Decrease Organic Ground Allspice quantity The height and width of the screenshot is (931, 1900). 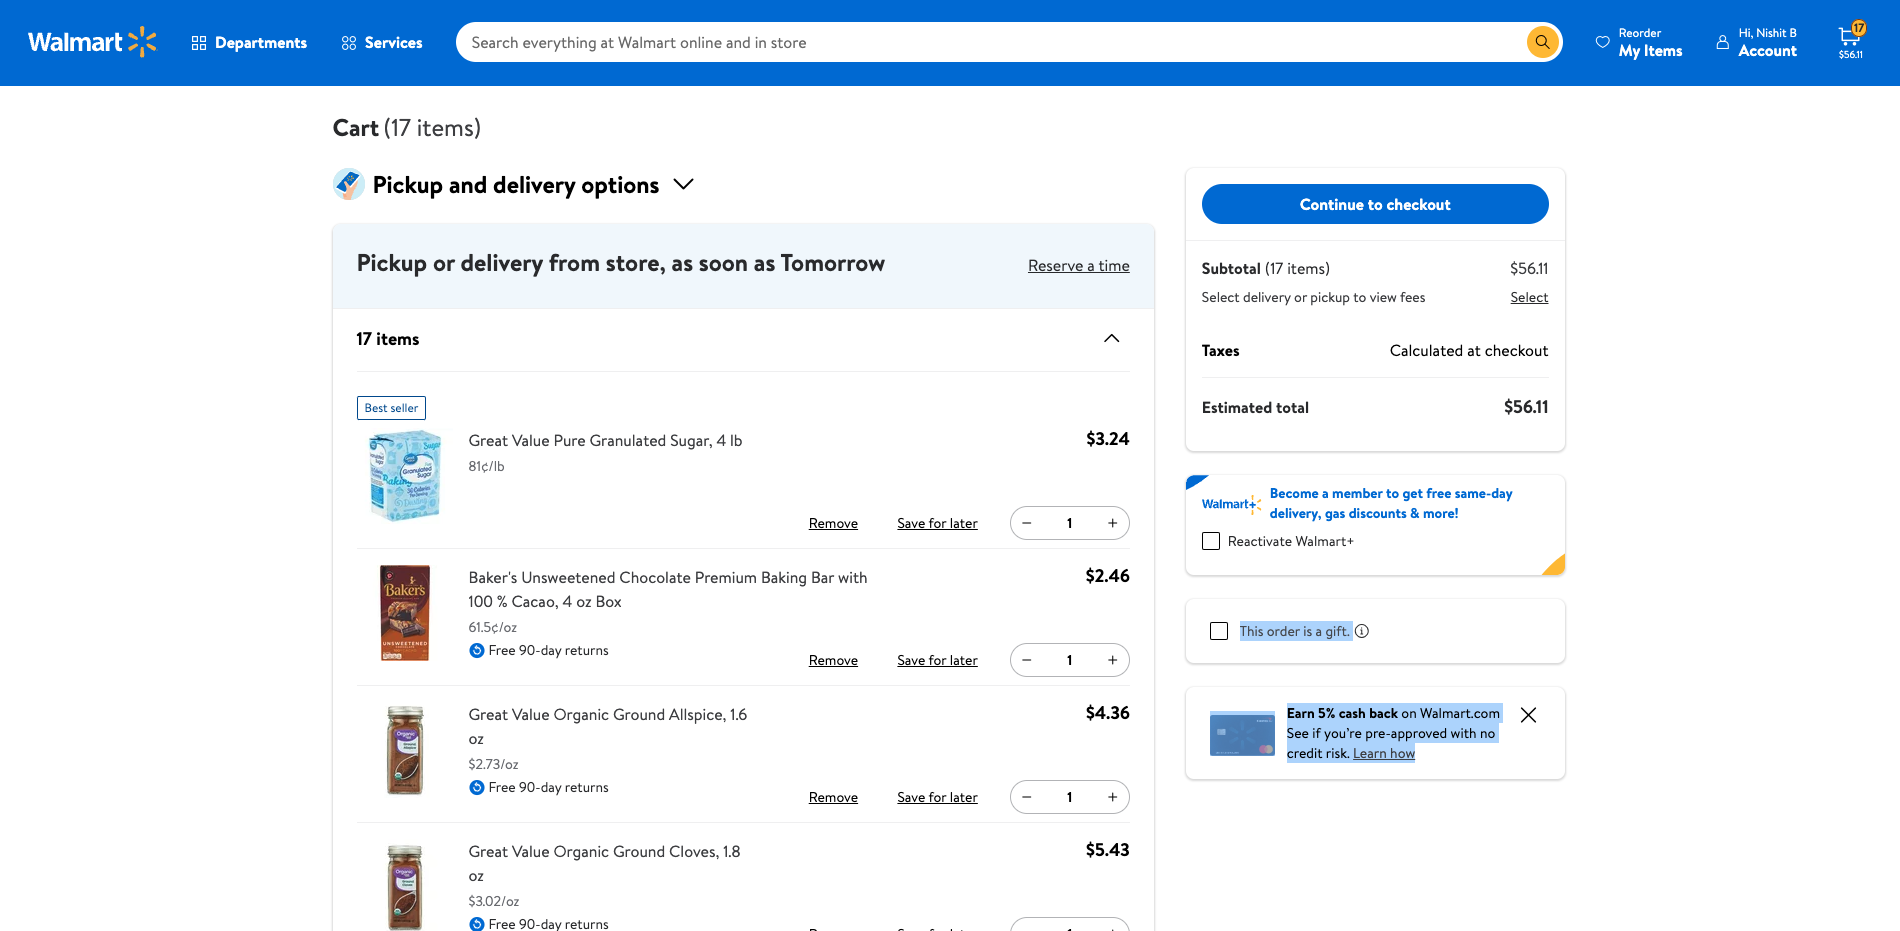point(1027,797)
